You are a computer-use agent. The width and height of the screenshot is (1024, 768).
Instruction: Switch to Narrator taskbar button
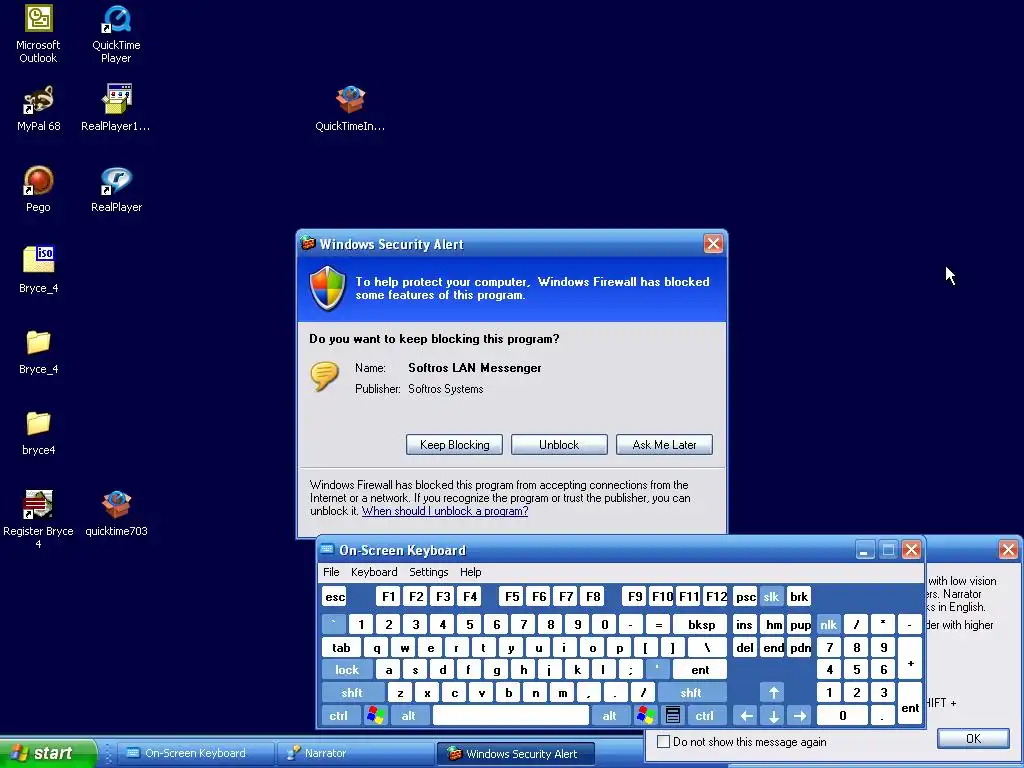pyautogui.click(x=353, y=753)
